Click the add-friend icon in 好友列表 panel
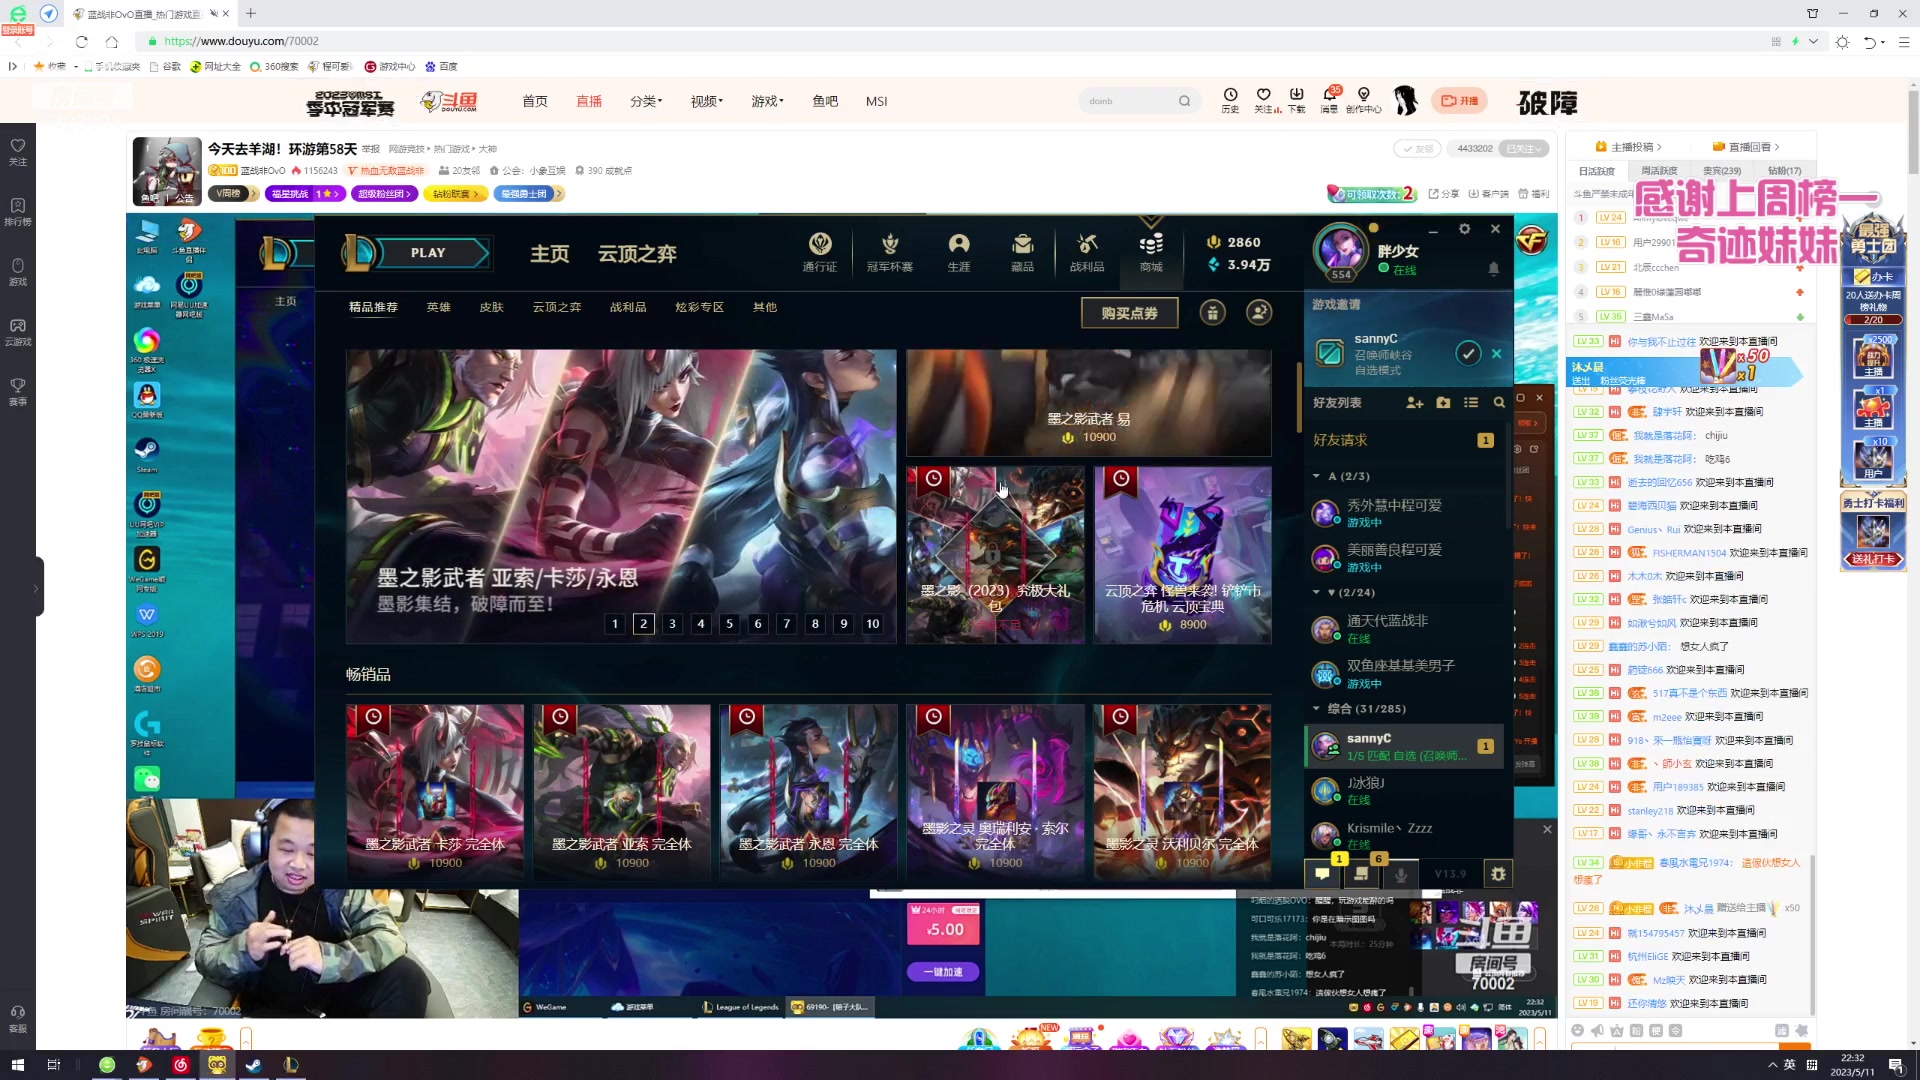1920x1080 pixels. pyautogui.click(x=1414, y=402)
